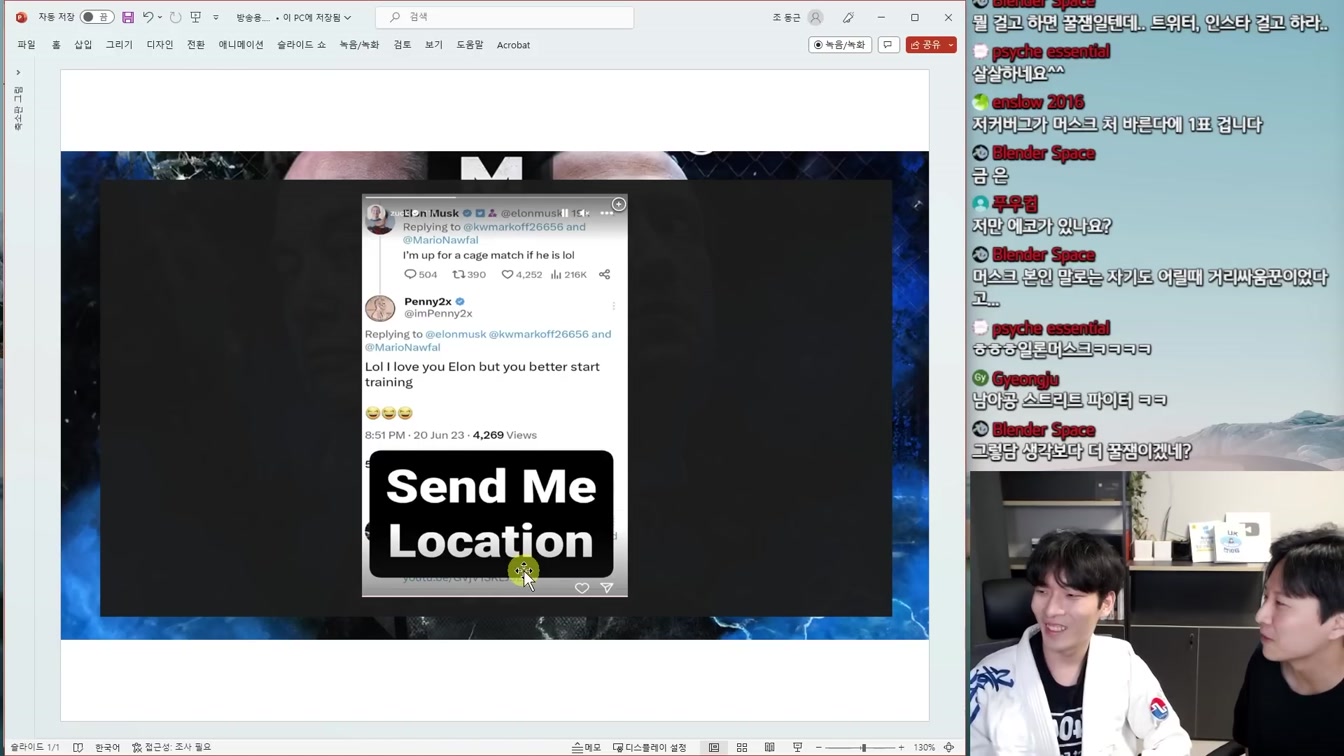Switch to the 삽입 (Insert) tab
The width and height of the screenshot is (1344, 756).
click(x=83, y=45)
